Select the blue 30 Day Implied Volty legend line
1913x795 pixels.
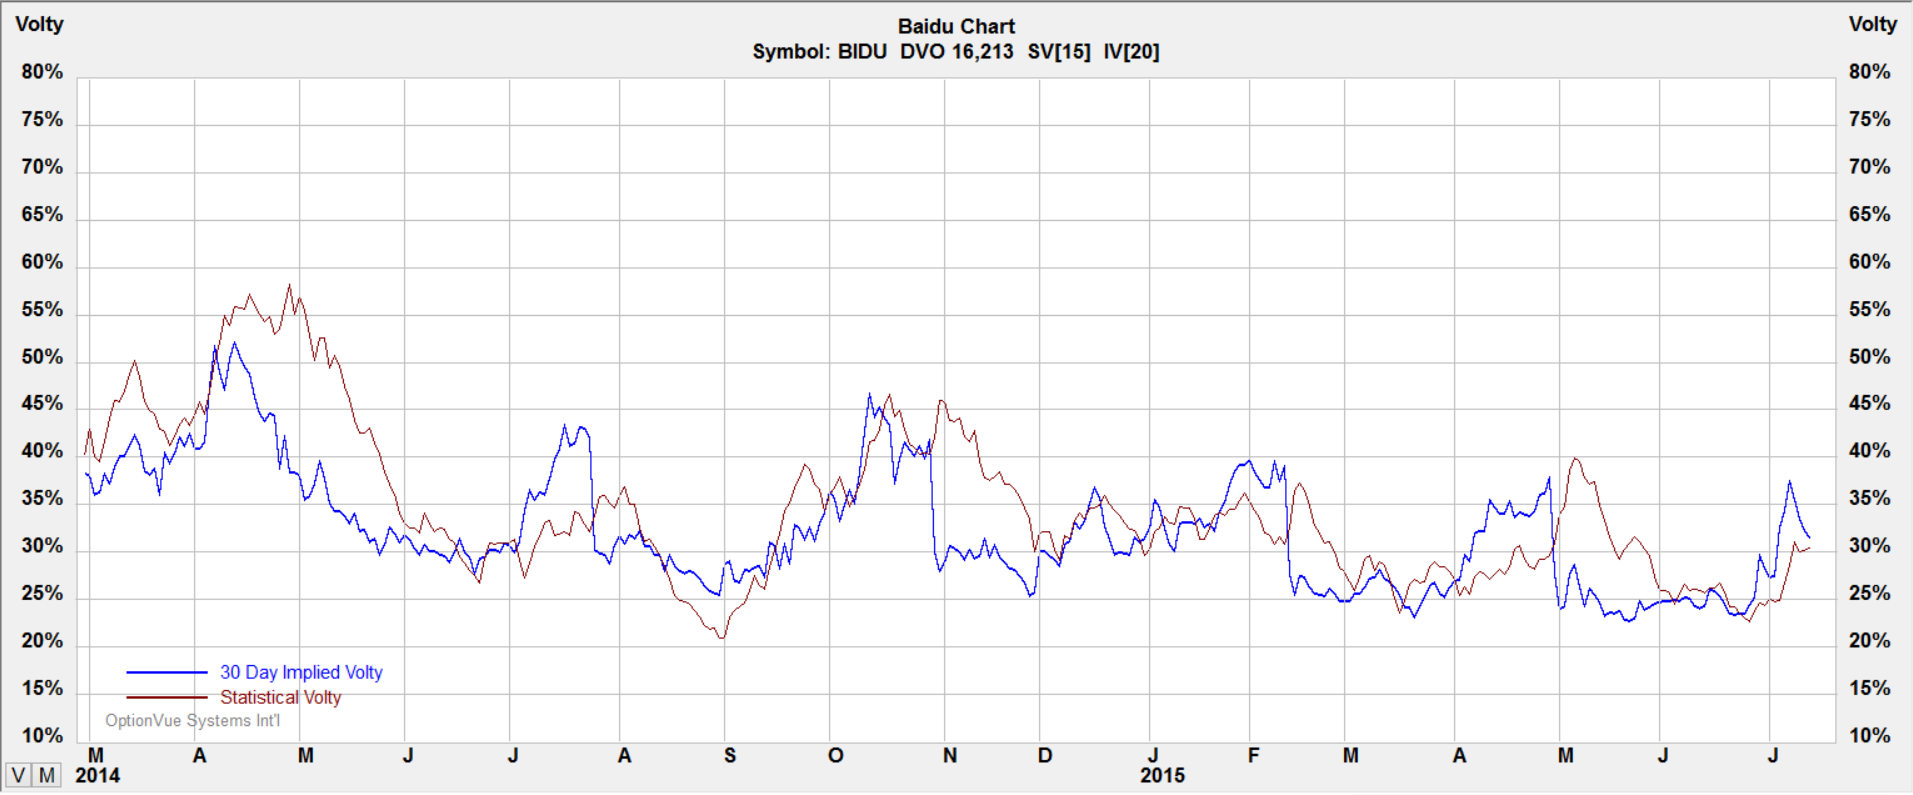pyautogui.click(x=167, y=673)
